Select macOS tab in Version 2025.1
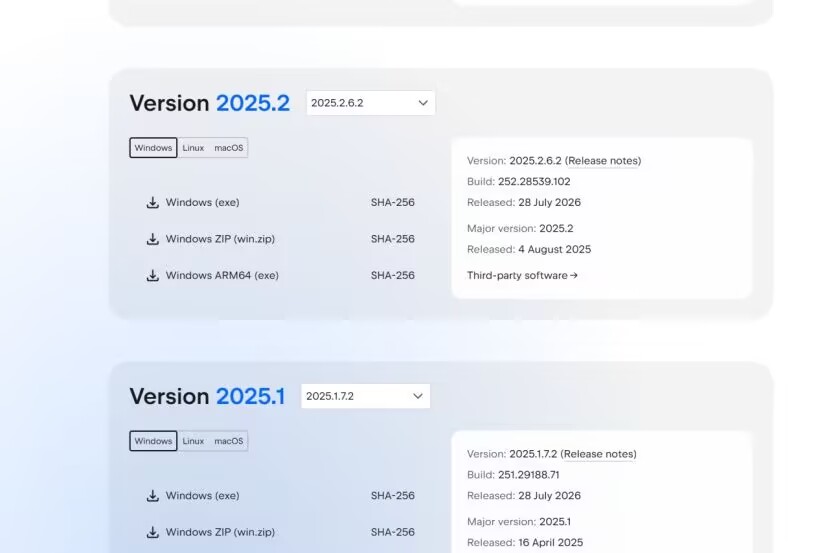 (x=229, y=441)
